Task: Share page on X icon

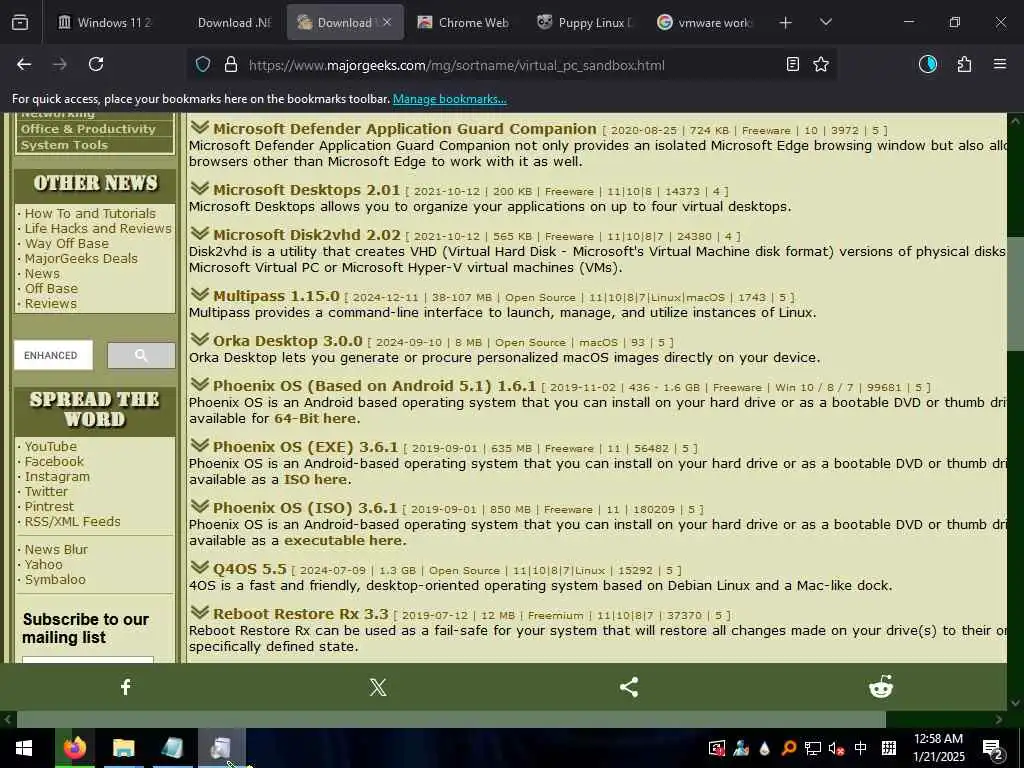Action: pyautogui.click(x=377, y=686)
